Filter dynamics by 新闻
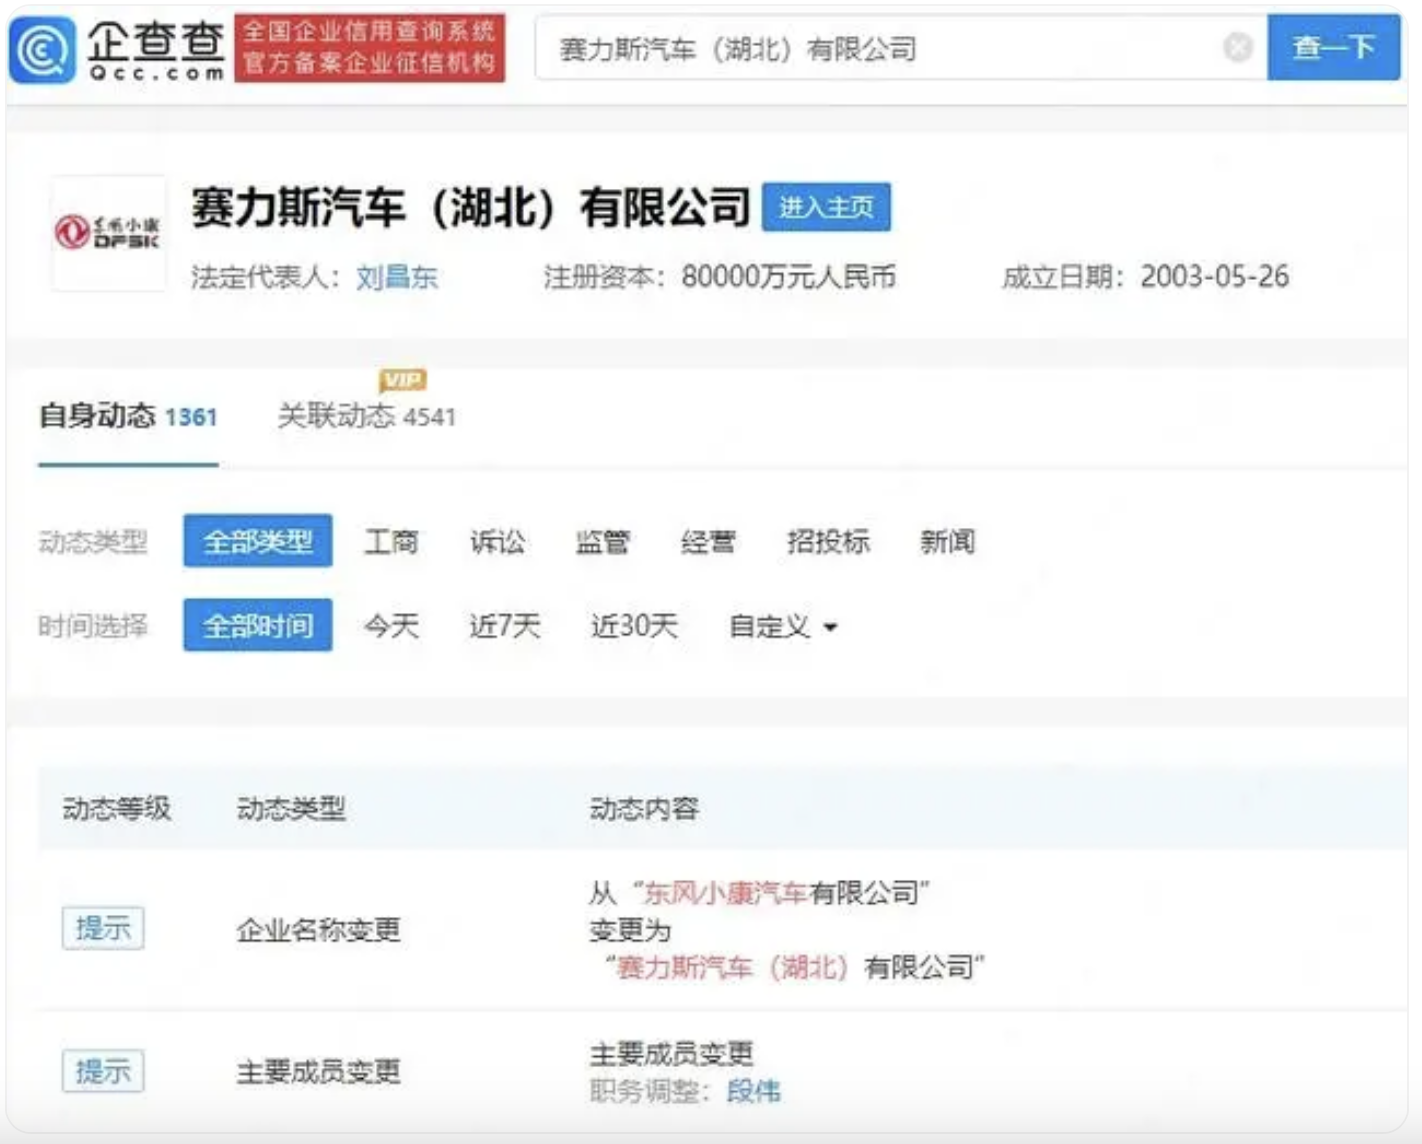 [947, 541]
